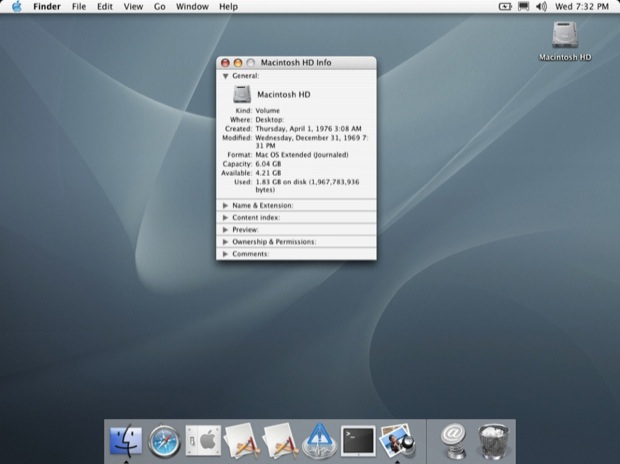
Task: Open the View menu
Action: (133, 7)
